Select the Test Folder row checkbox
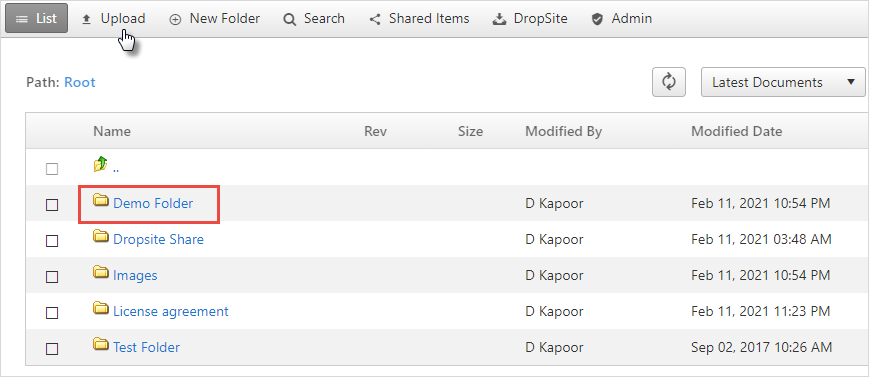The width and height of the screenshot is (869, 377). pyautogui.click(x=52, y=349)
